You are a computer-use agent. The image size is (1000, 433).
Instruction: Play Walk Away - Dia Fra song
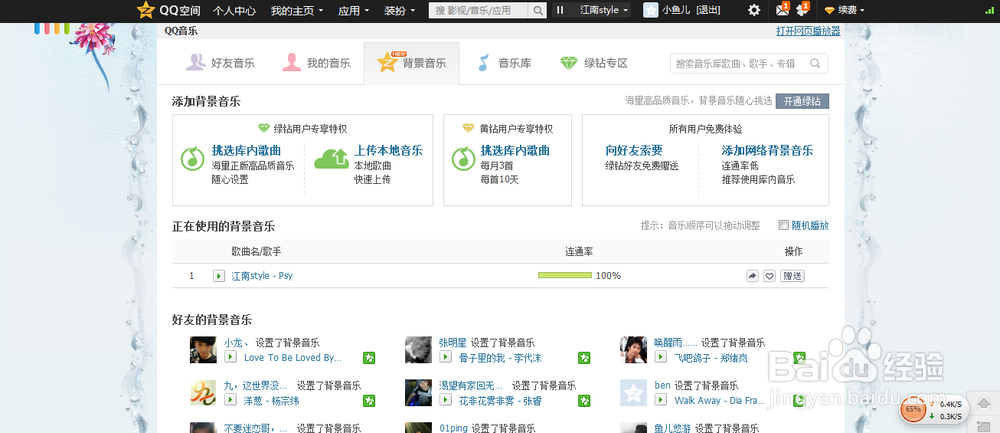pos(661,400)
